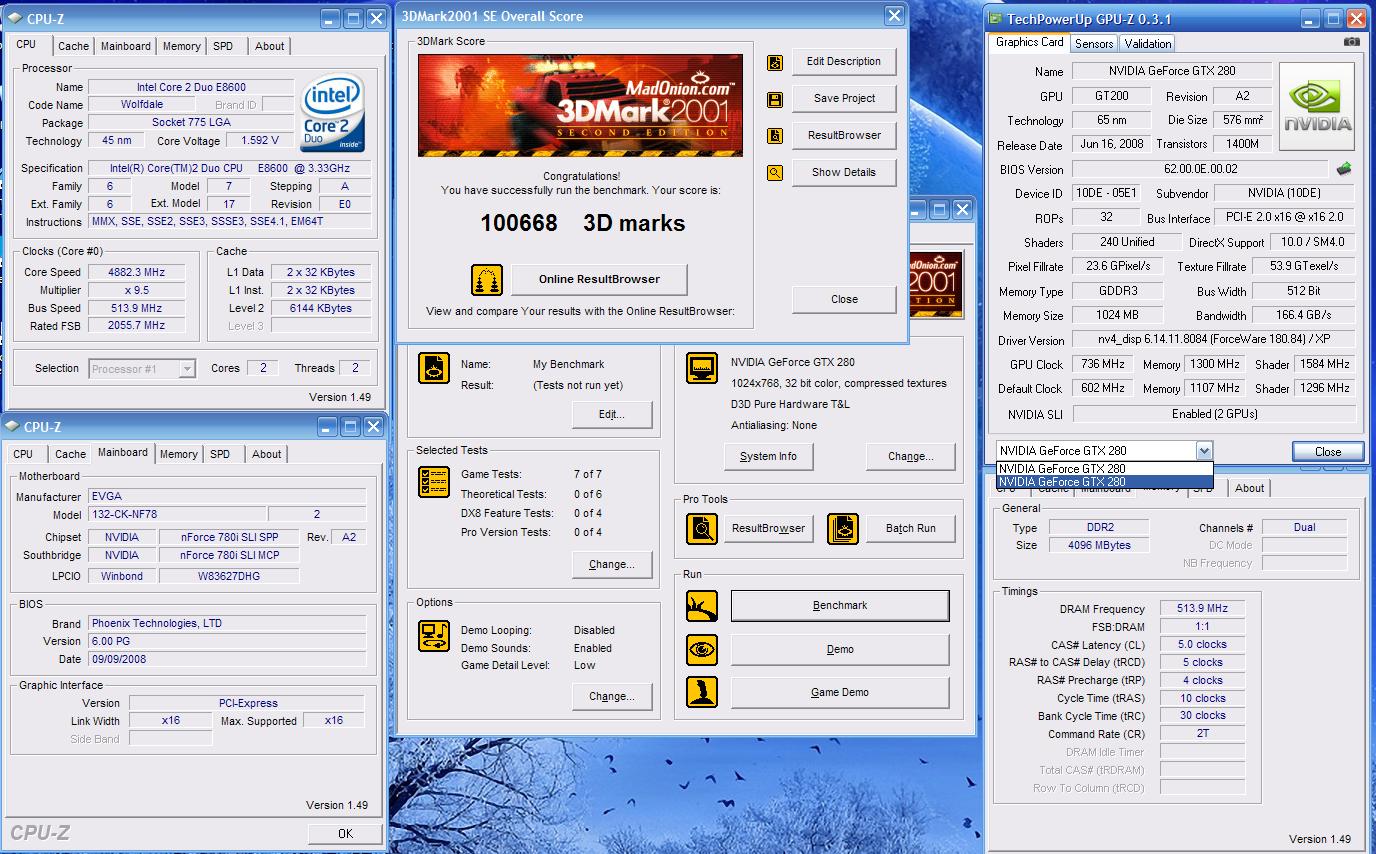Click the System Info button
This screenshot has width=1376, height=854.
coord(768,456)
